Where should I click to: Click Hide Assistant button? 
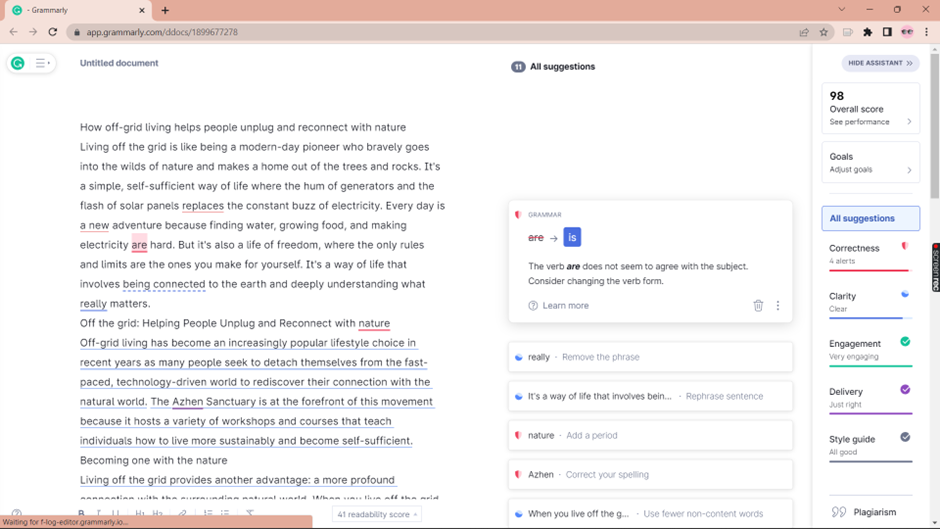[x=880, y=63]
